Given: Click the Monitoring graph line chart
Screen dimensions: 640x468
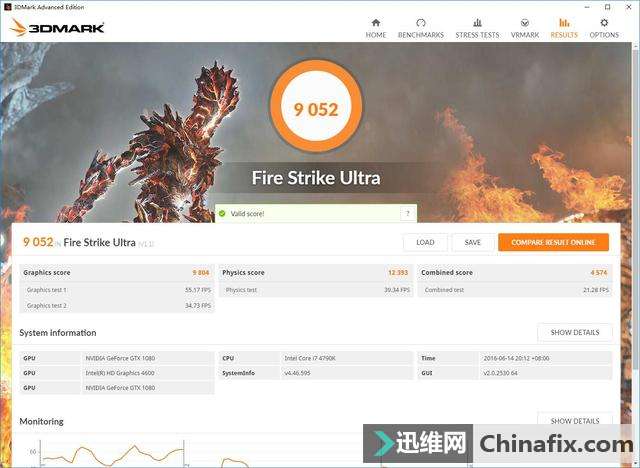Looking at the screenshot, I should coord(112,454).
